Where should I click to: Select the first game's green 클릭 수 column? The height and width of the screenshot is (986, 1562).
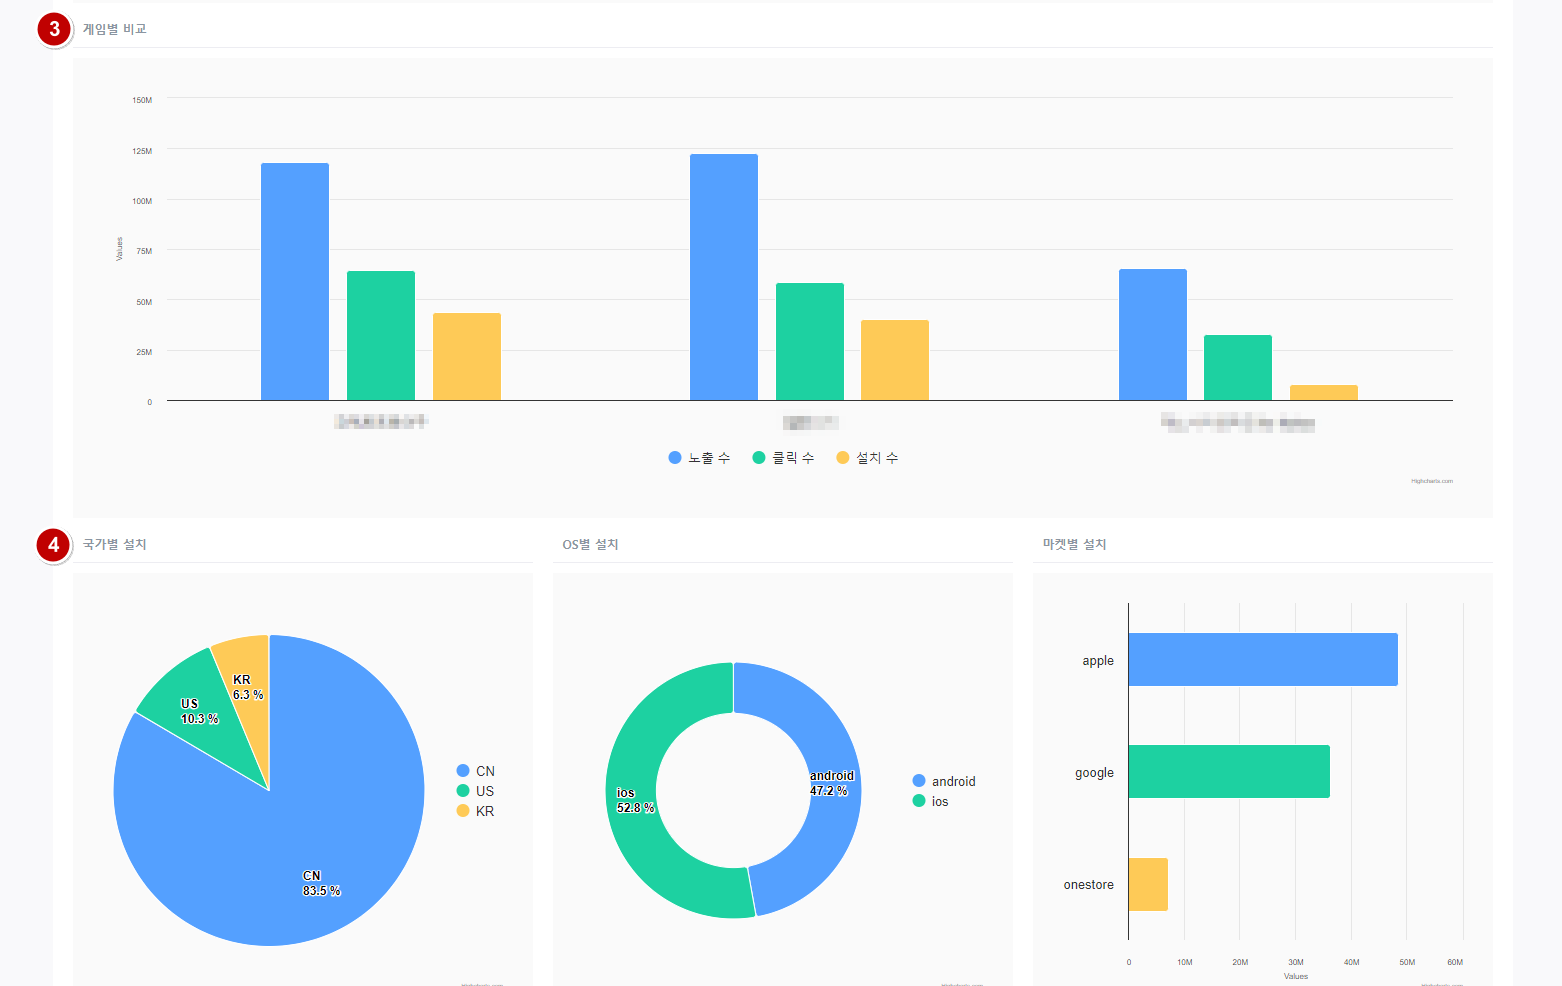[x=381, y=336]
